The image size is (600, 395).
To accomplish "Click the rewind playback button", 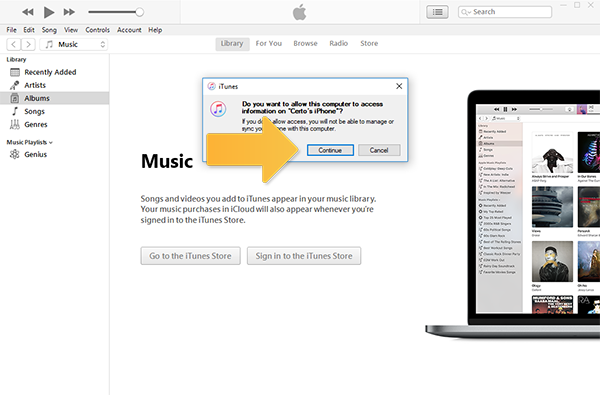I will click(x=28, y=12).
